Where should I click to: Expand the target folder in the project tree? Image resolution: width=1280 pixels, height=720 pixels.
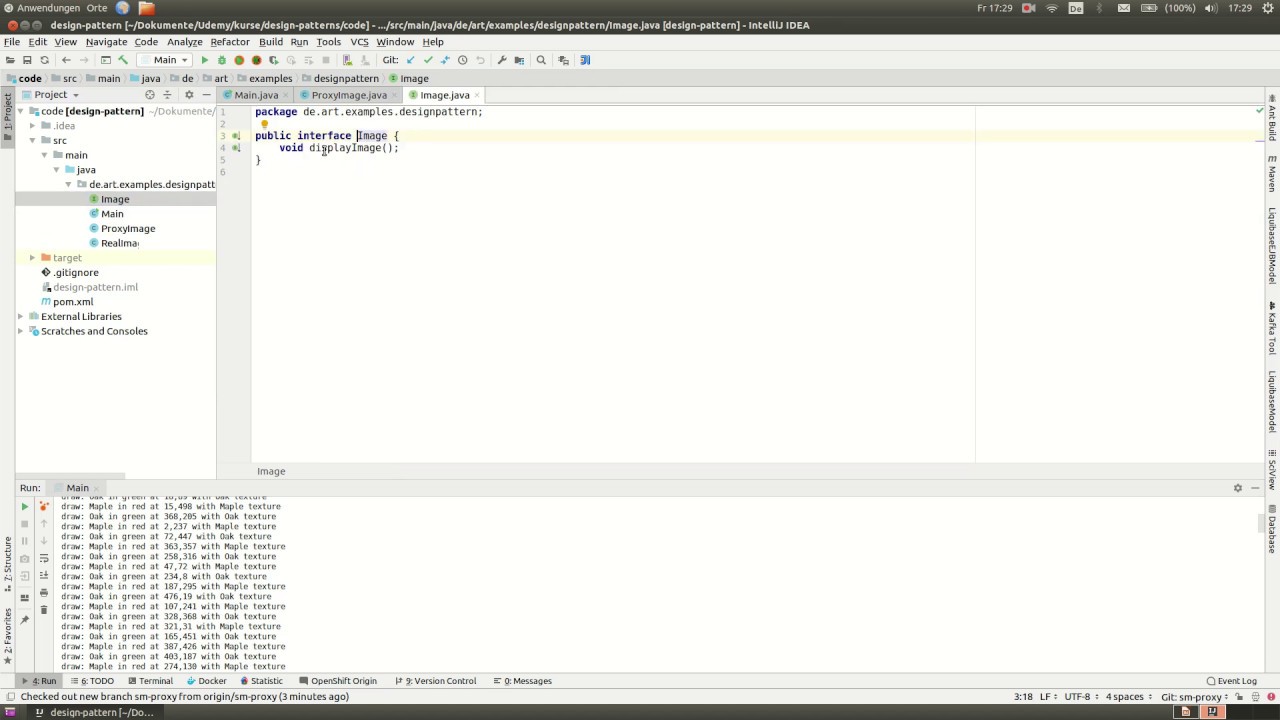[32, 258]
